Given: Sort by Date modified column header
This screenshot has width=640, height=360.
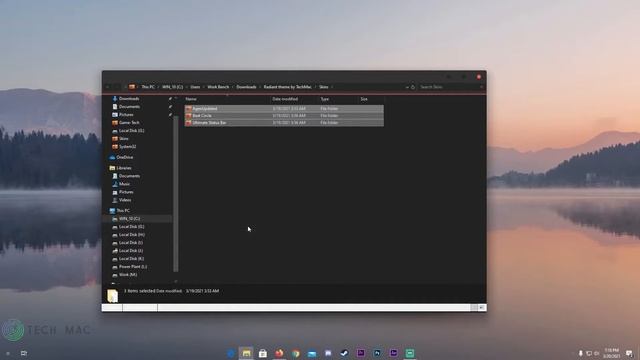Looking at the screenshot, I should (x=285, y=99).
